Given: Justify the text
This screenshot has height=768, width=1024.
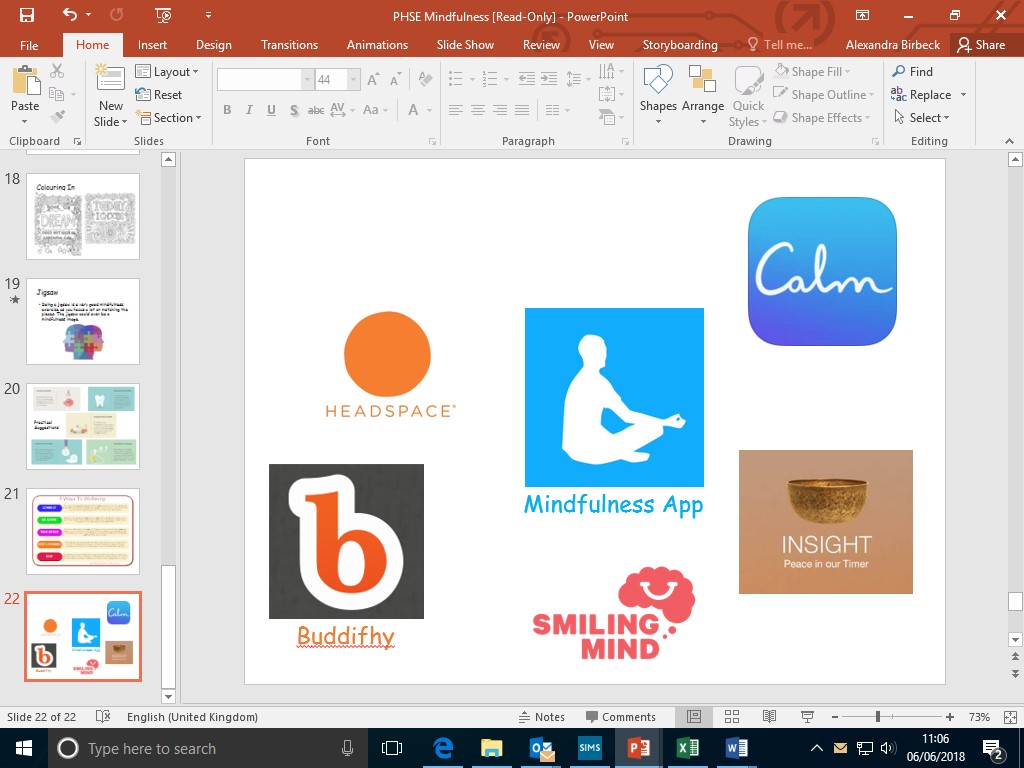Looking at the screenshot, I should click(x=522, y=110).
